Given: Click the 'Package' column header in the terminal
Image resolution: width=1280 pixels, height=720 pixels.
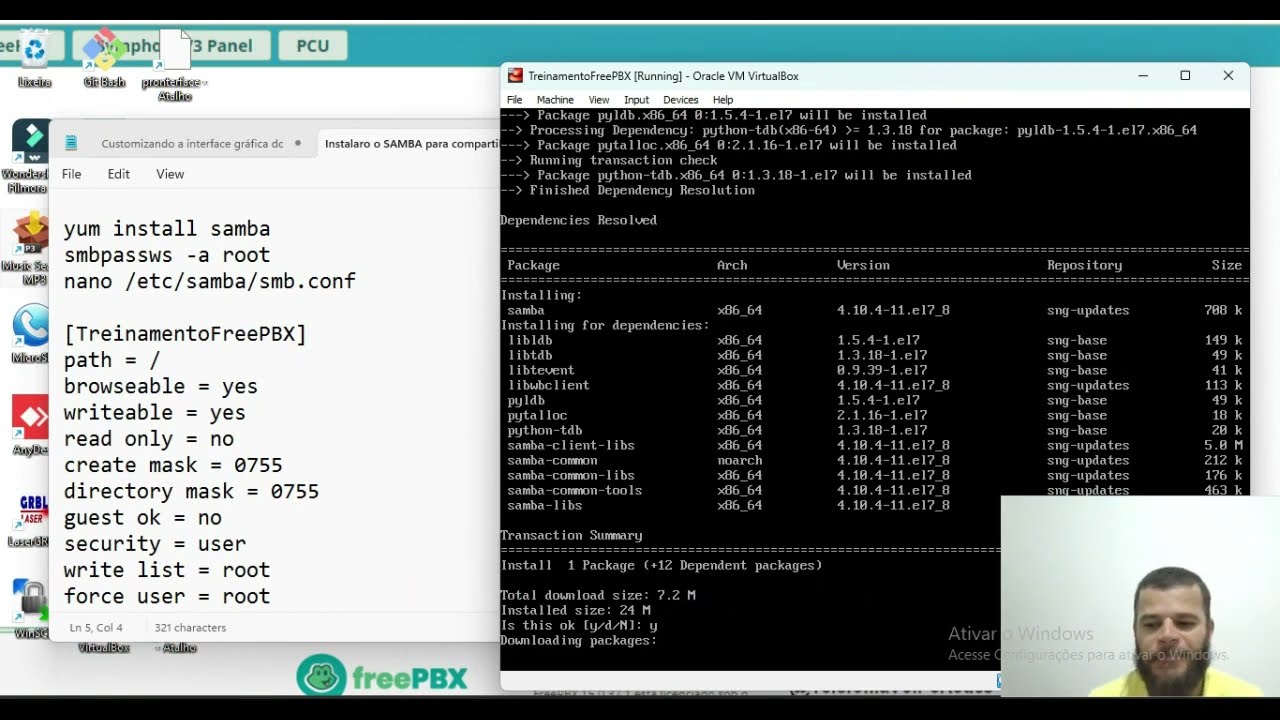Looking at the screenshot, I should point(533,265).
